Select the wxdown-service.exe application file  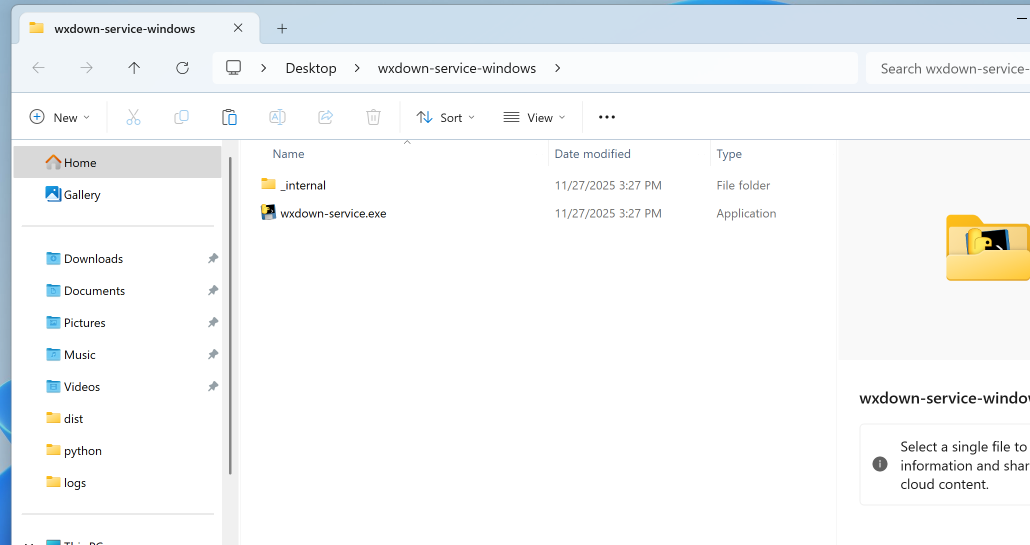(333, 213)
